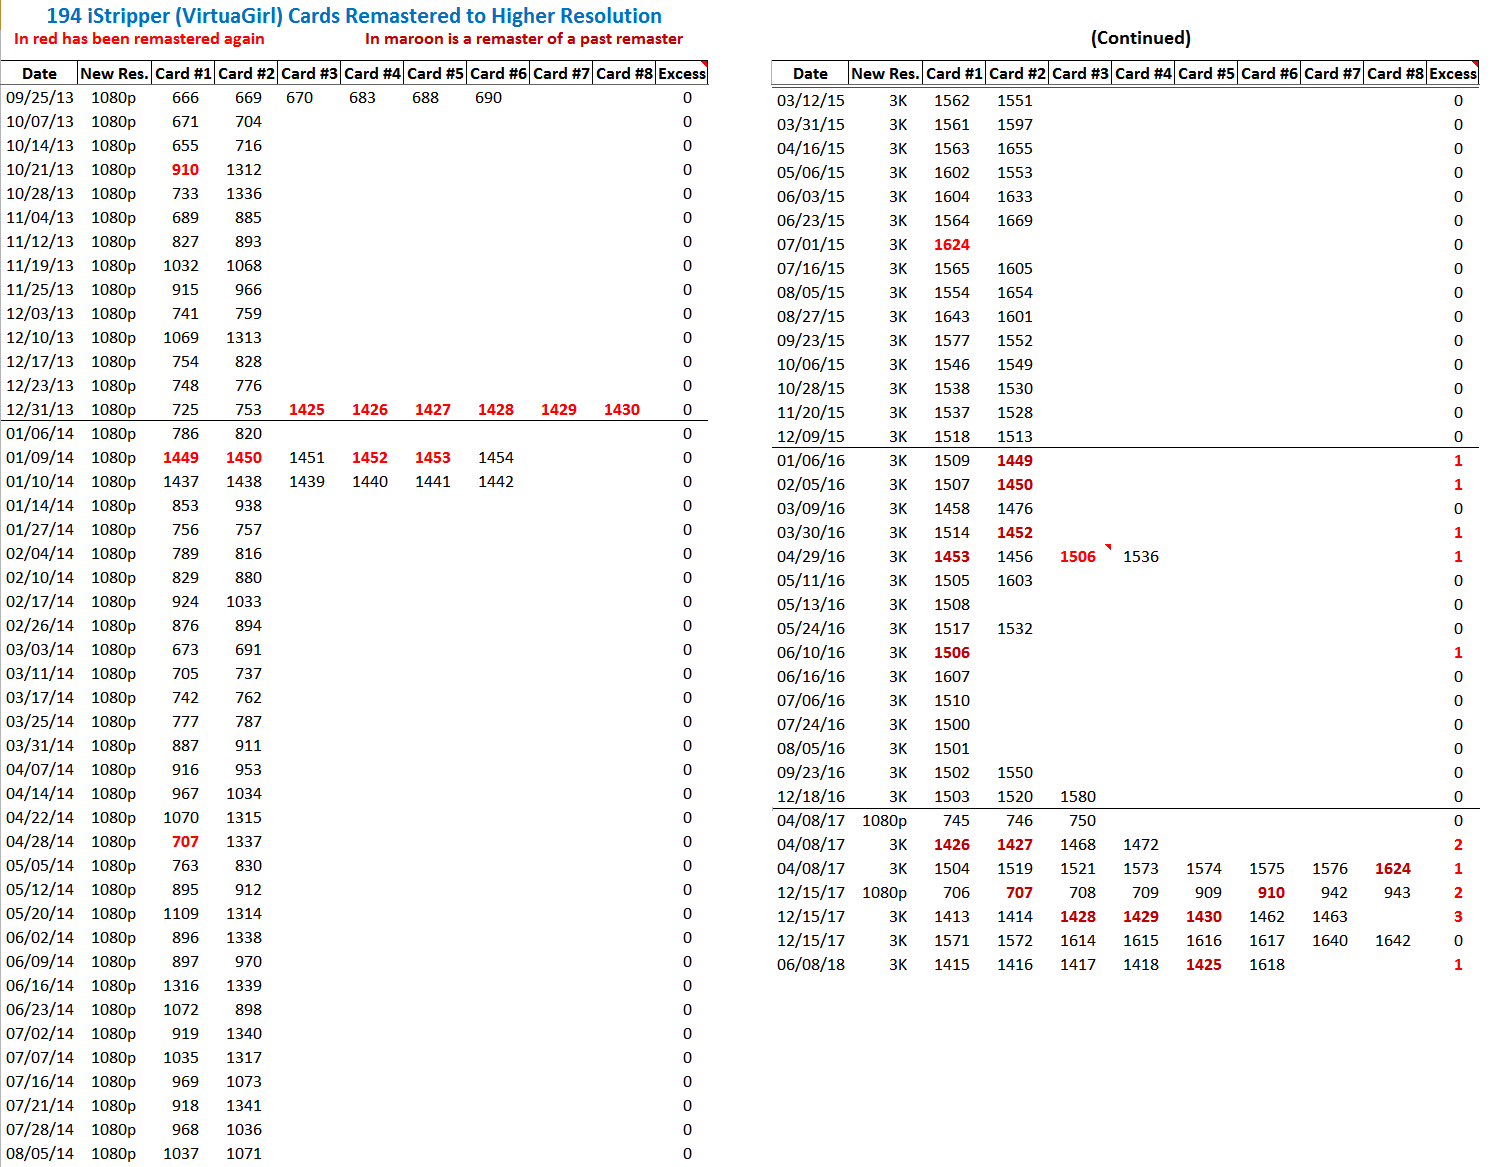1509x1167 pixels.
Task: Click card number 1437
Action: click(181, 482)
